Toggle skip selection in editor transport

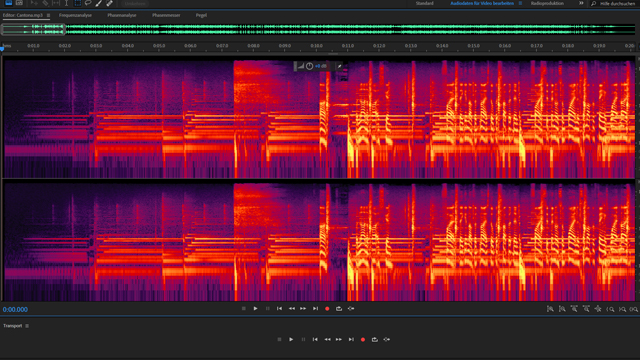tap(351, 309)
